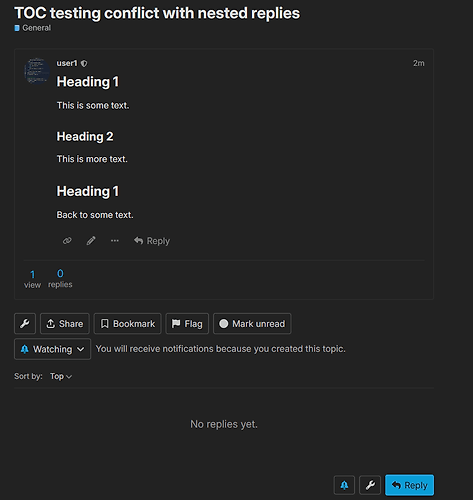Click the text 'Back to some text.'
Viewport: 473px width, 500px height.
point(95,215)
